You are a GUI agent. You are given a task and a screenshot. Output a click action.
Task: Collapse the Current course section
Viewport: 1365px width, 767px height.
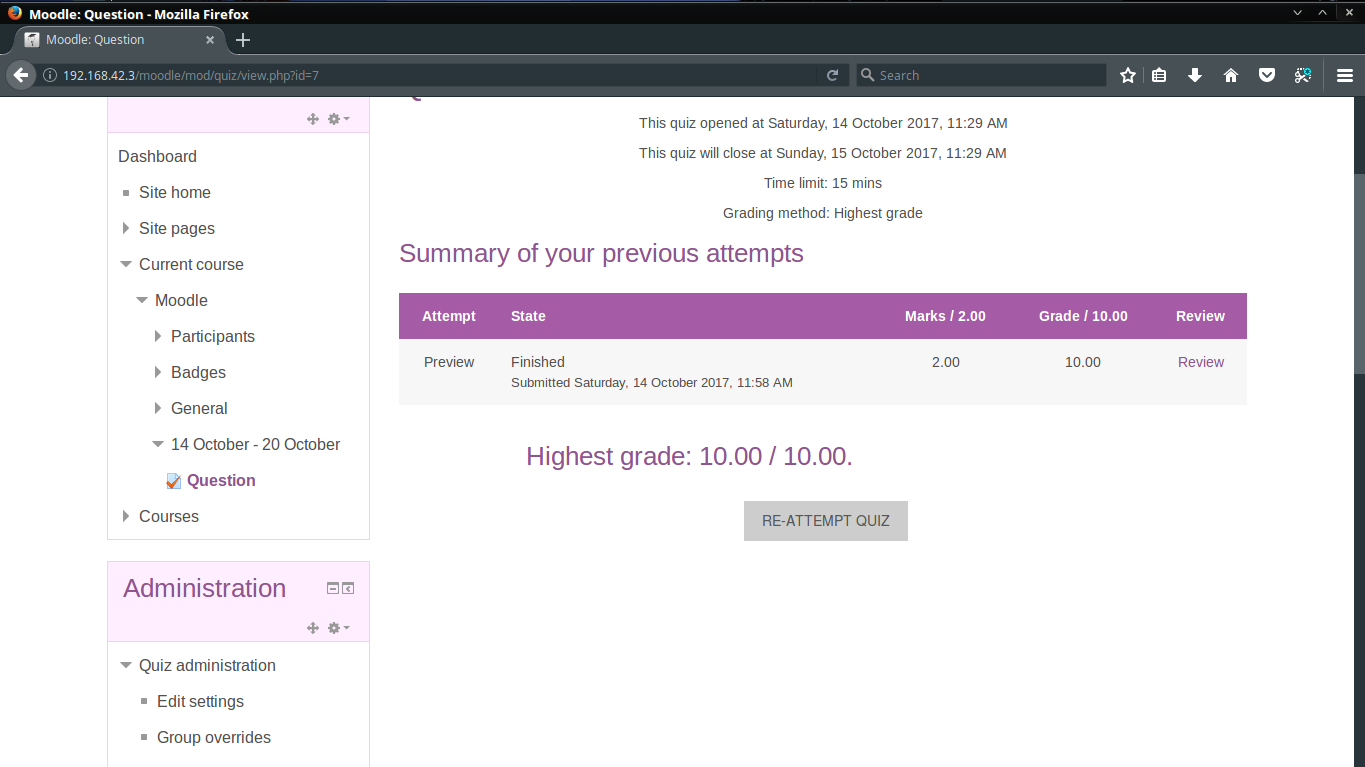point(126,264)
